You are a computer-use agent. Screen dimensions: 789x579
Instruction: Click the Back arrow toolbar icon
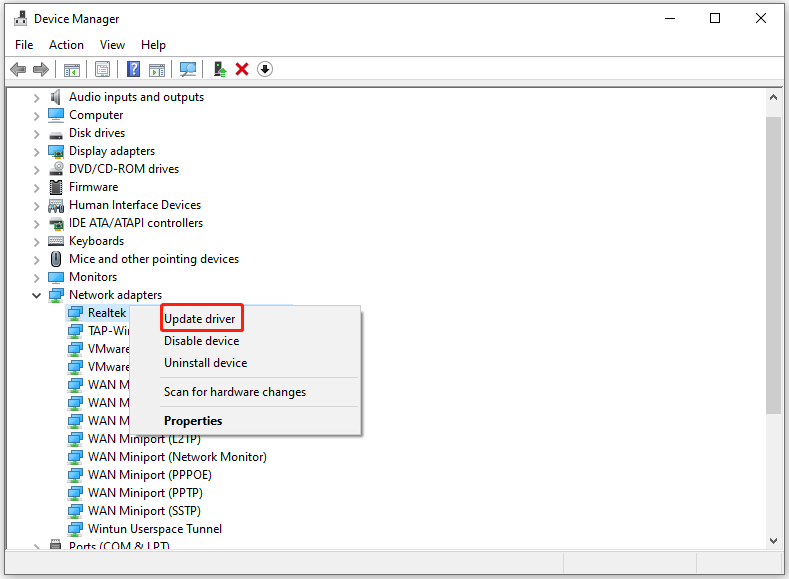(x=18, y=69)
